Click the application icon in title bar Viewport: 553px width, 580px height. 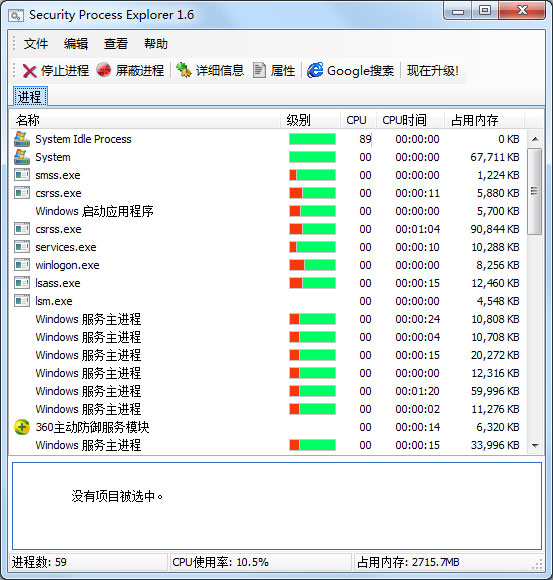click(16, 16)
